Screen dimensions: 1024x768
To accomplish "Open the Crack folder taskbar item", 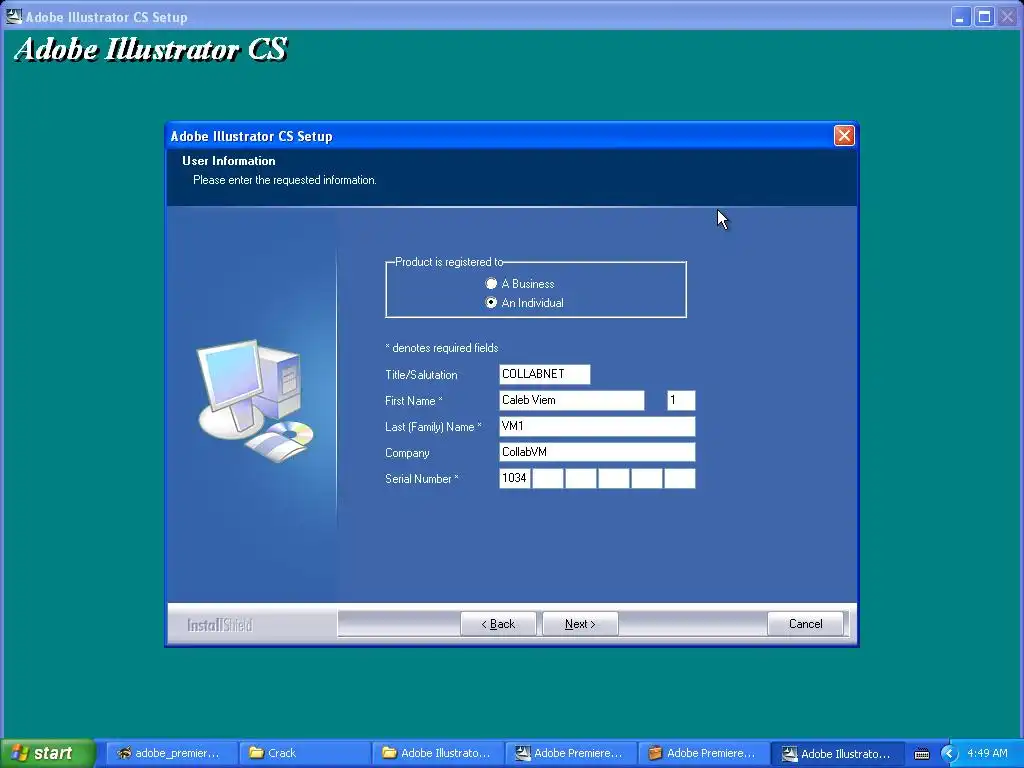I will (x=304, y=753).
